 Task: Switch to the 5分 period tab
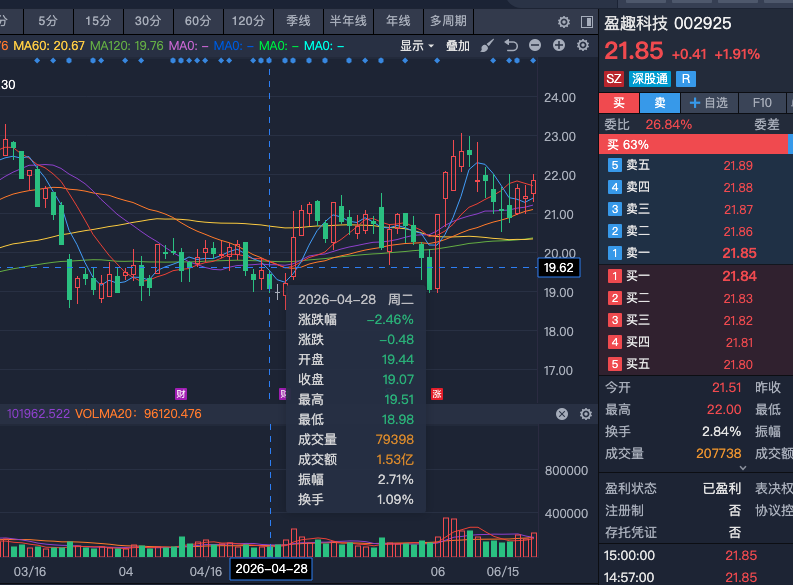[48, 21]
